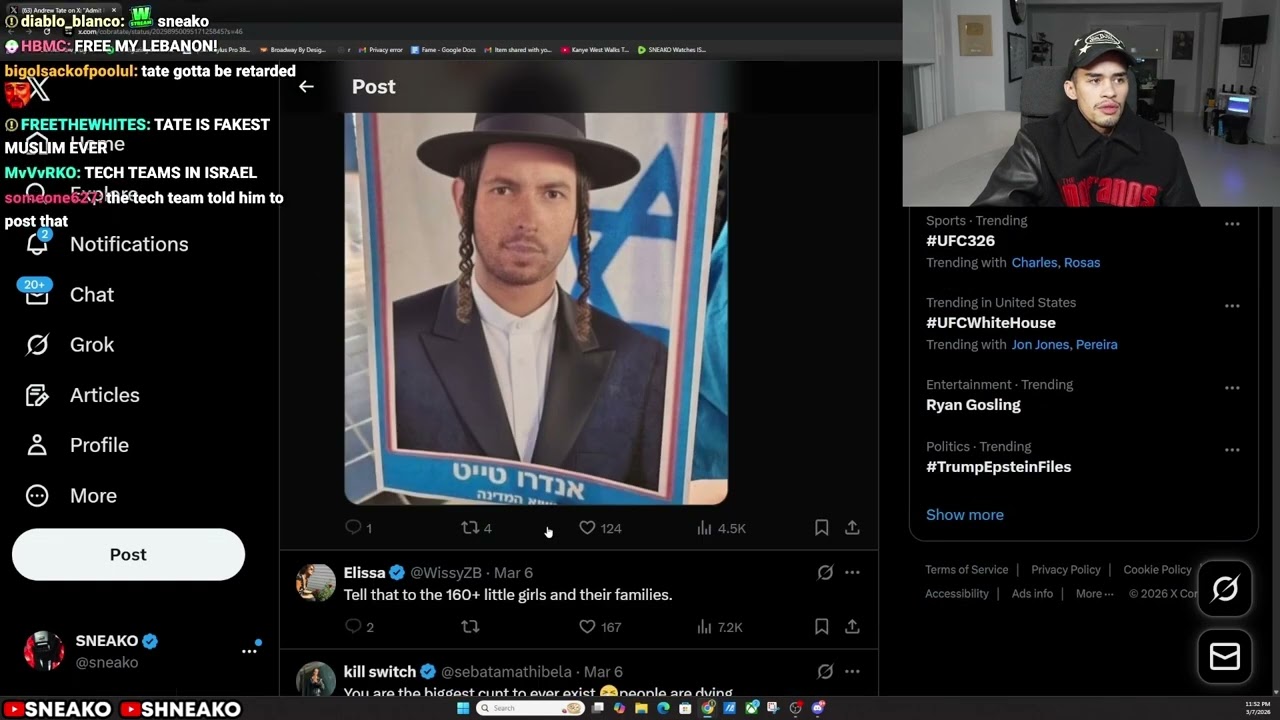
Task: Share the image post
Action: tap(852, 527)
